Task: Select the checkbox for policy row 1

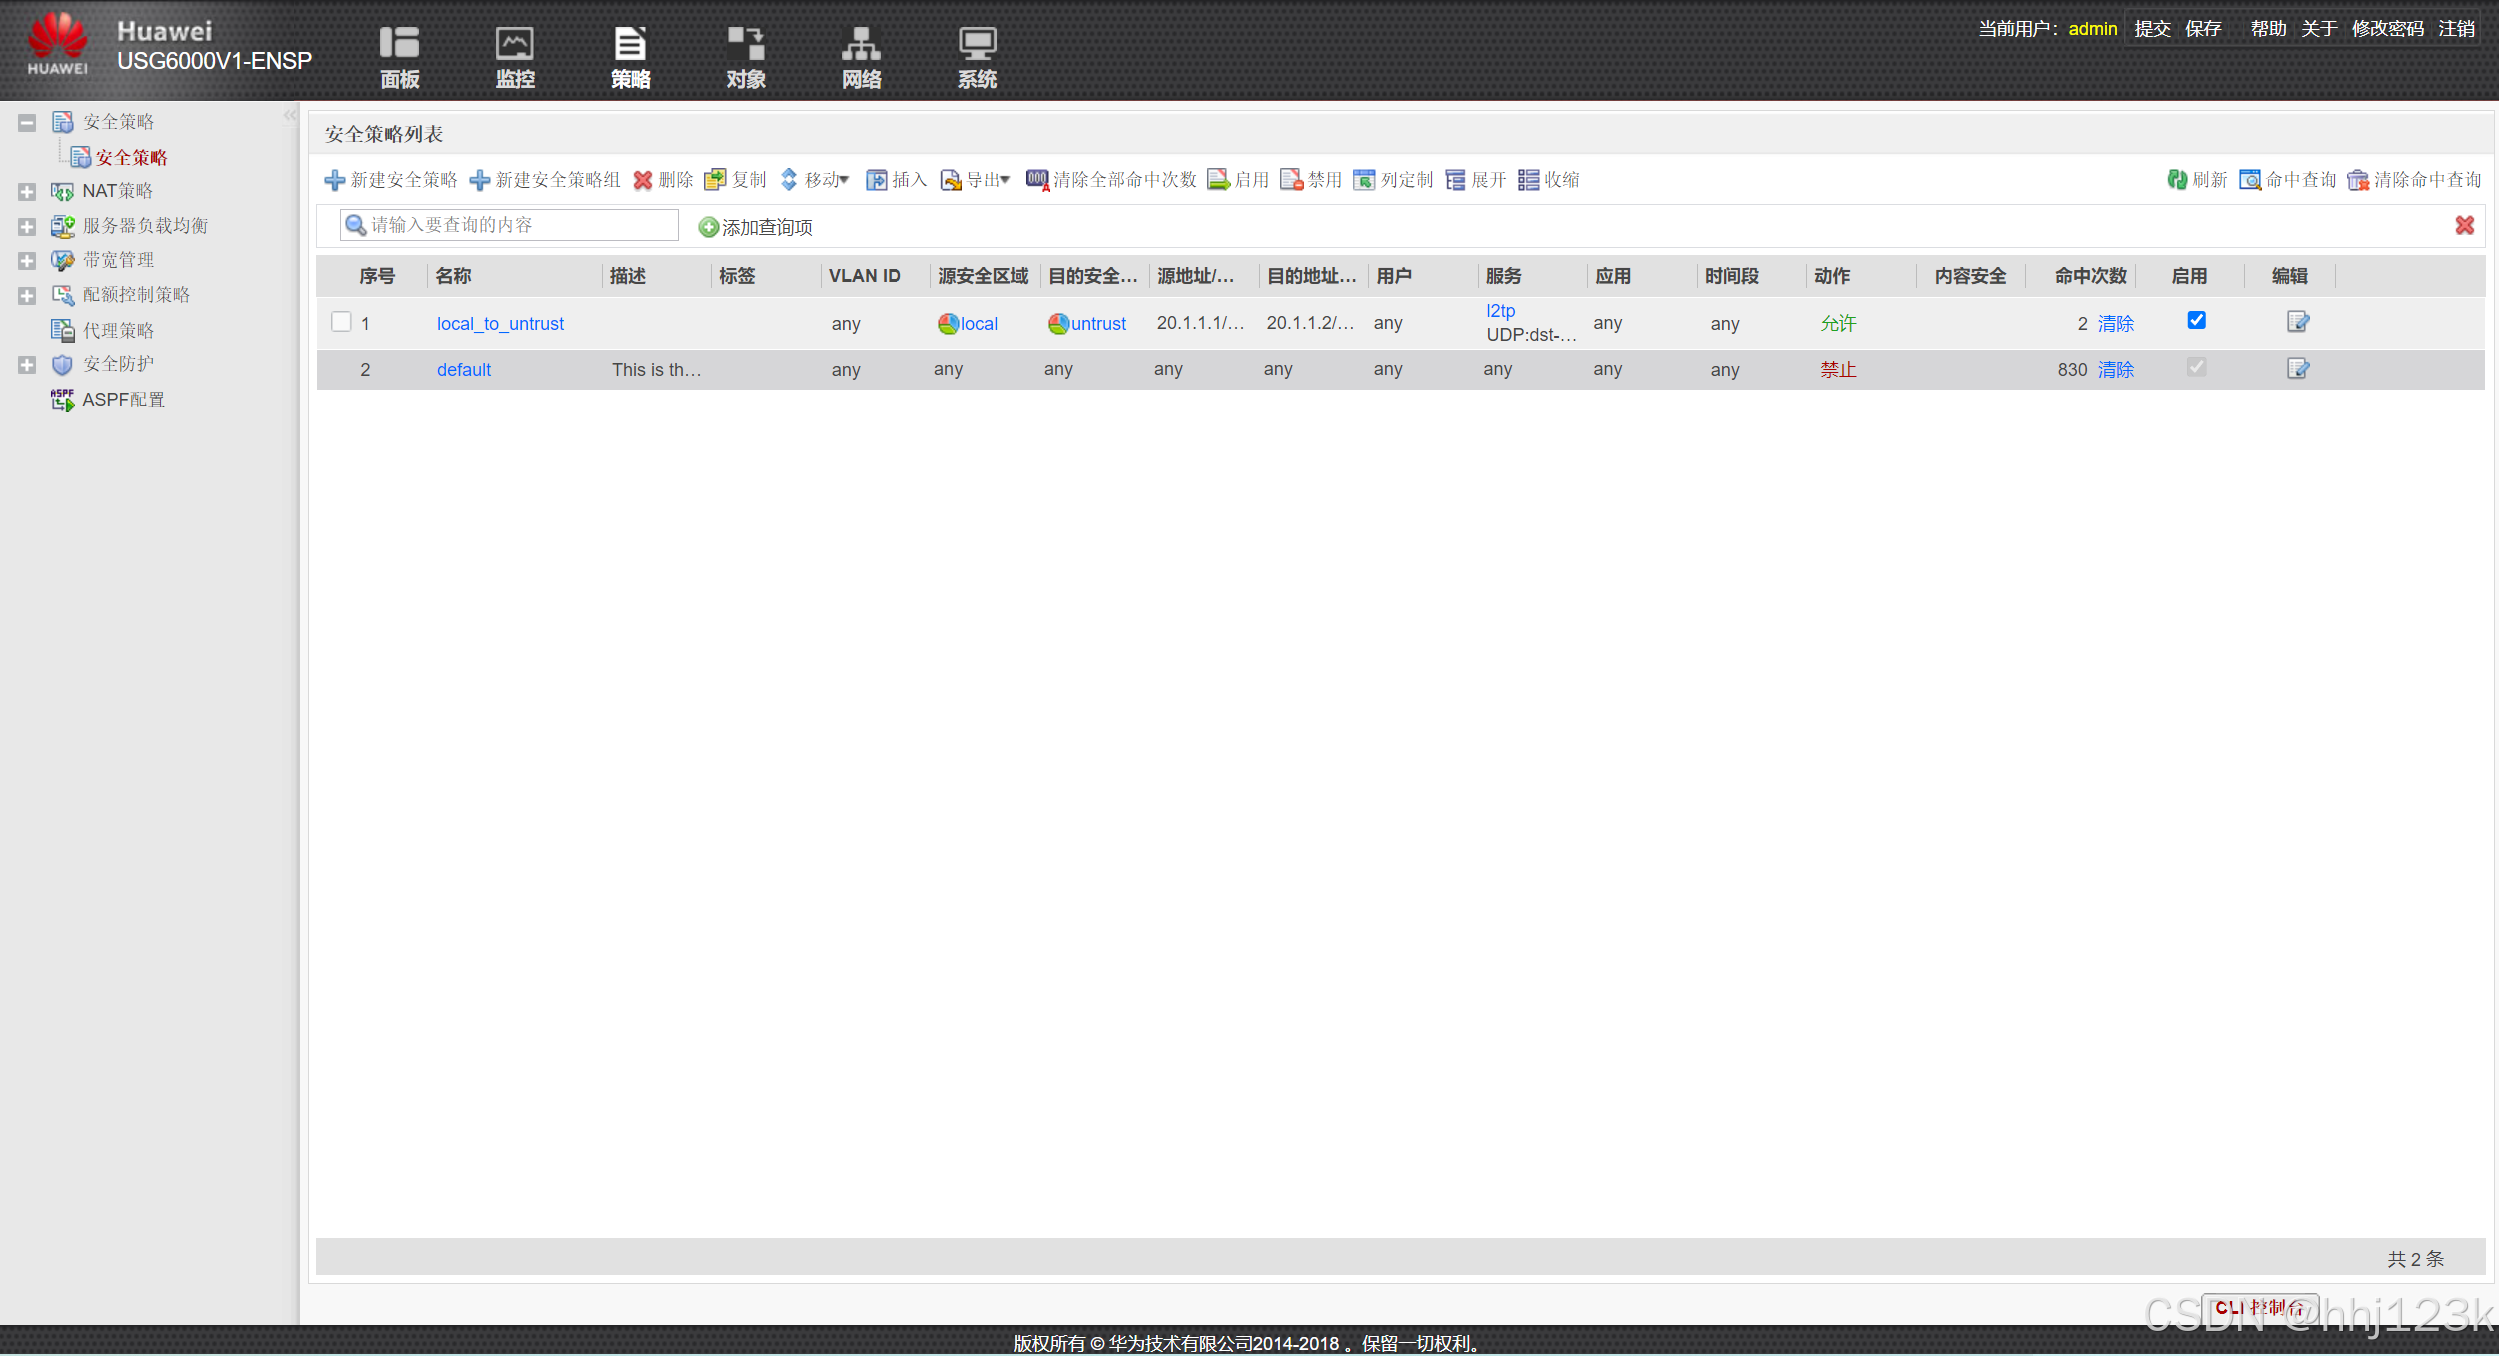Action: tap(341, 322)
